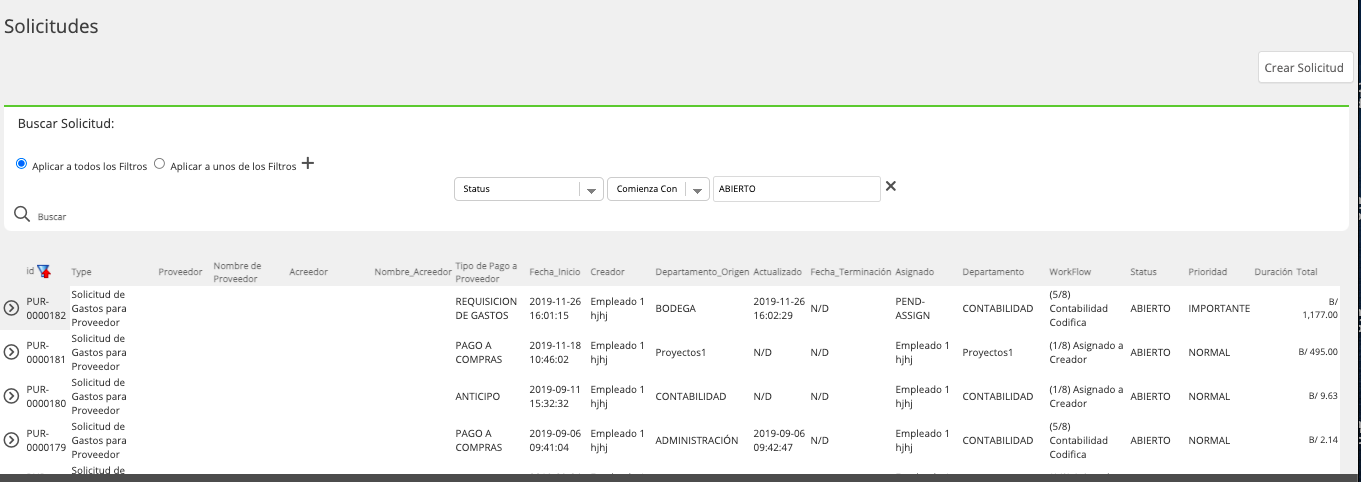Click the ANTICIPO payment type cell
The width and height of the screenshot is (1361, 482).
[478, 396]
